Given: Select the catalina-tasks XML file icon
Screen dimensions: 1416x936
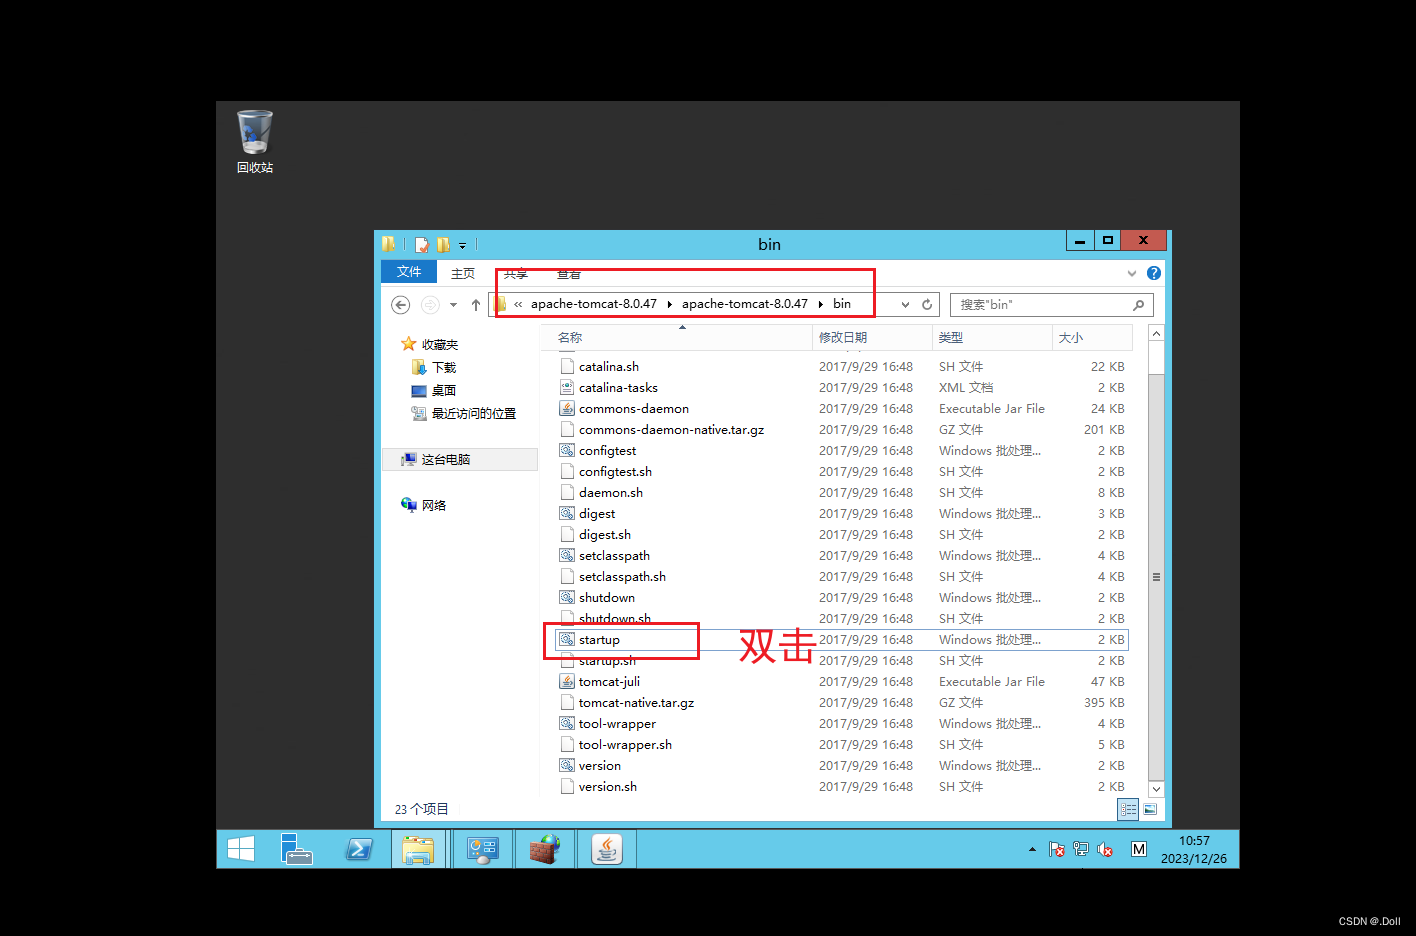Looking at the screenshot, I should click(x=567, y=387).
